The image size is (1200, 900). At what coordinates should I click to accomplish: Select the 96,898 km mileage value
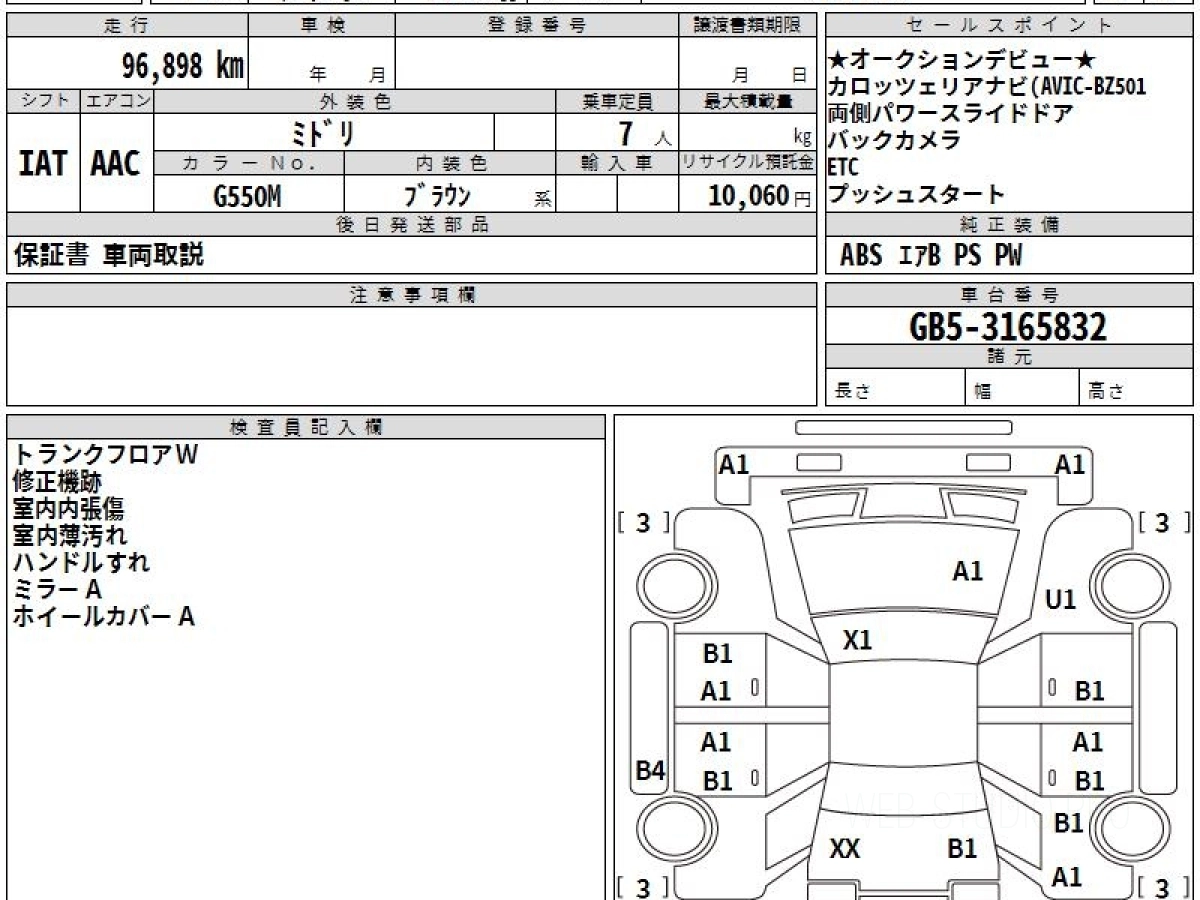183,66
